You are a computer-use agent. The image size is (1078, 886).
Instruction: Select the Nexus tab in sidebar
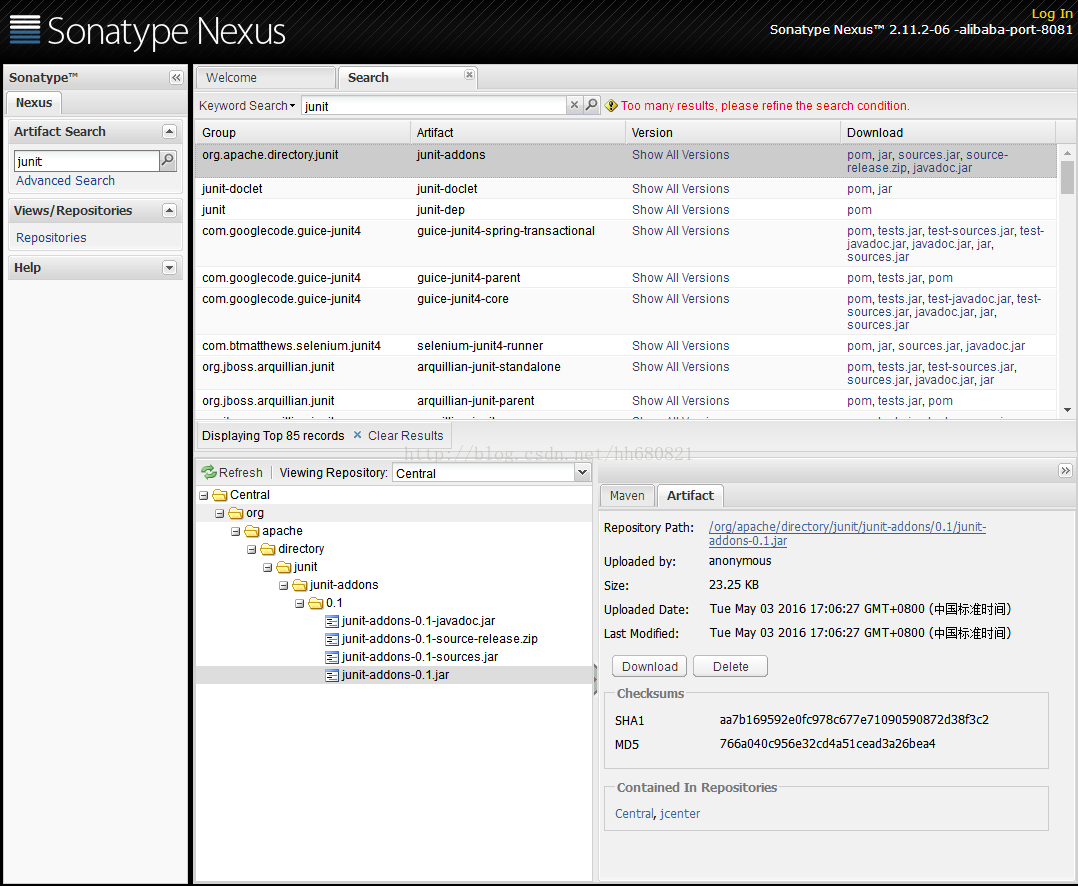click(34, 102)
